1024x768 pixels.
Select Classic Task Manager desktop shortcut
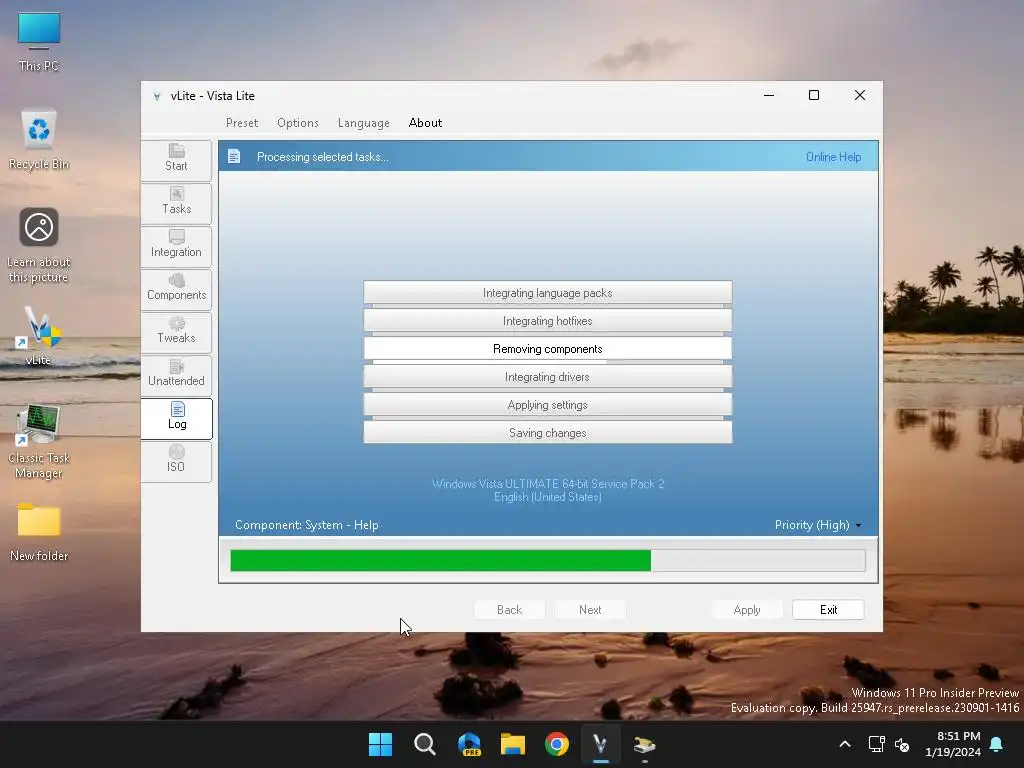tap(39, 441)
